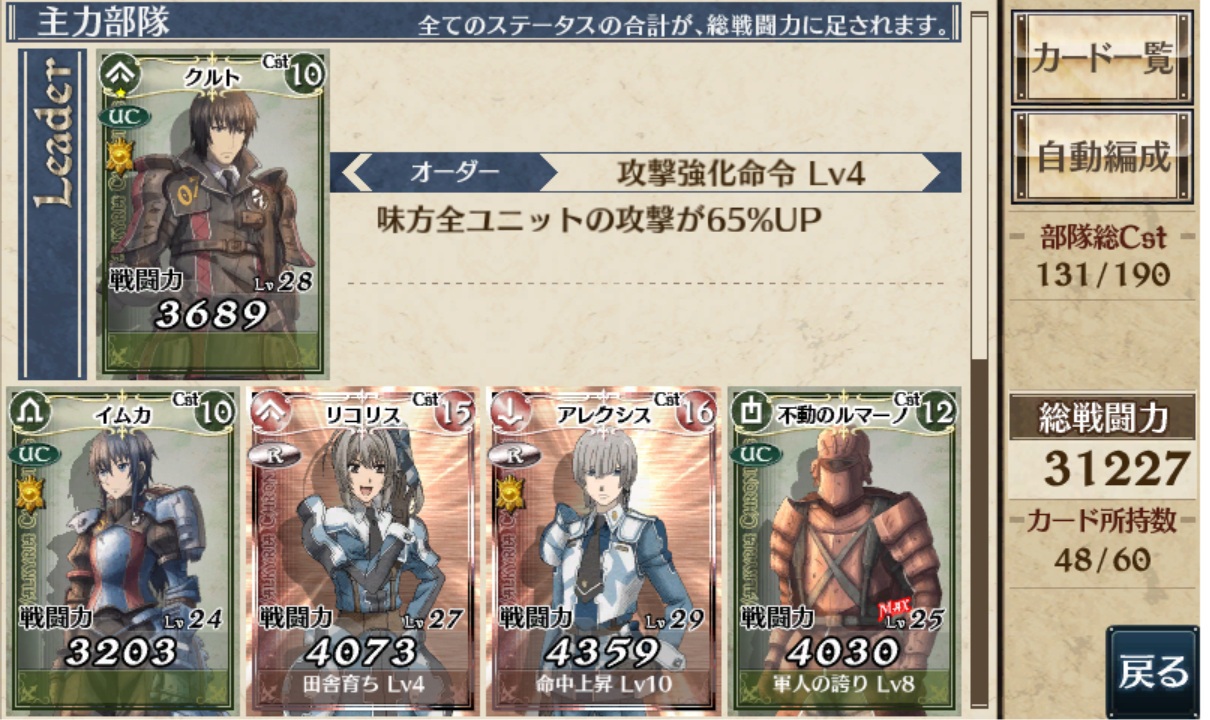Open カード一覧 card list
This screenshot has height=720, width=1210.
point(1103,58)
